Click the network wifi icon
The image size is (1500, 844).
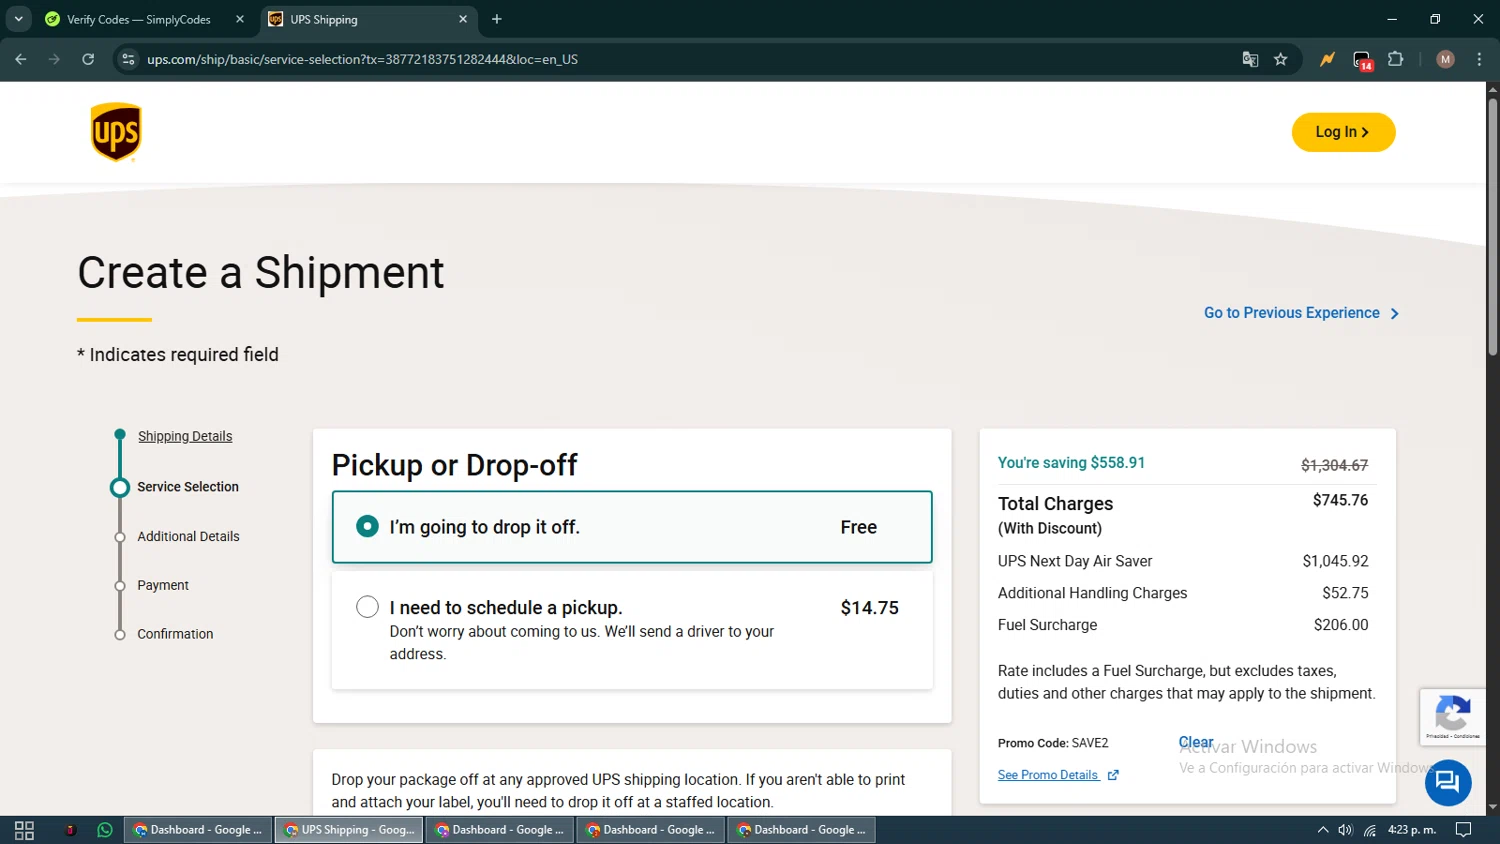1370,830
